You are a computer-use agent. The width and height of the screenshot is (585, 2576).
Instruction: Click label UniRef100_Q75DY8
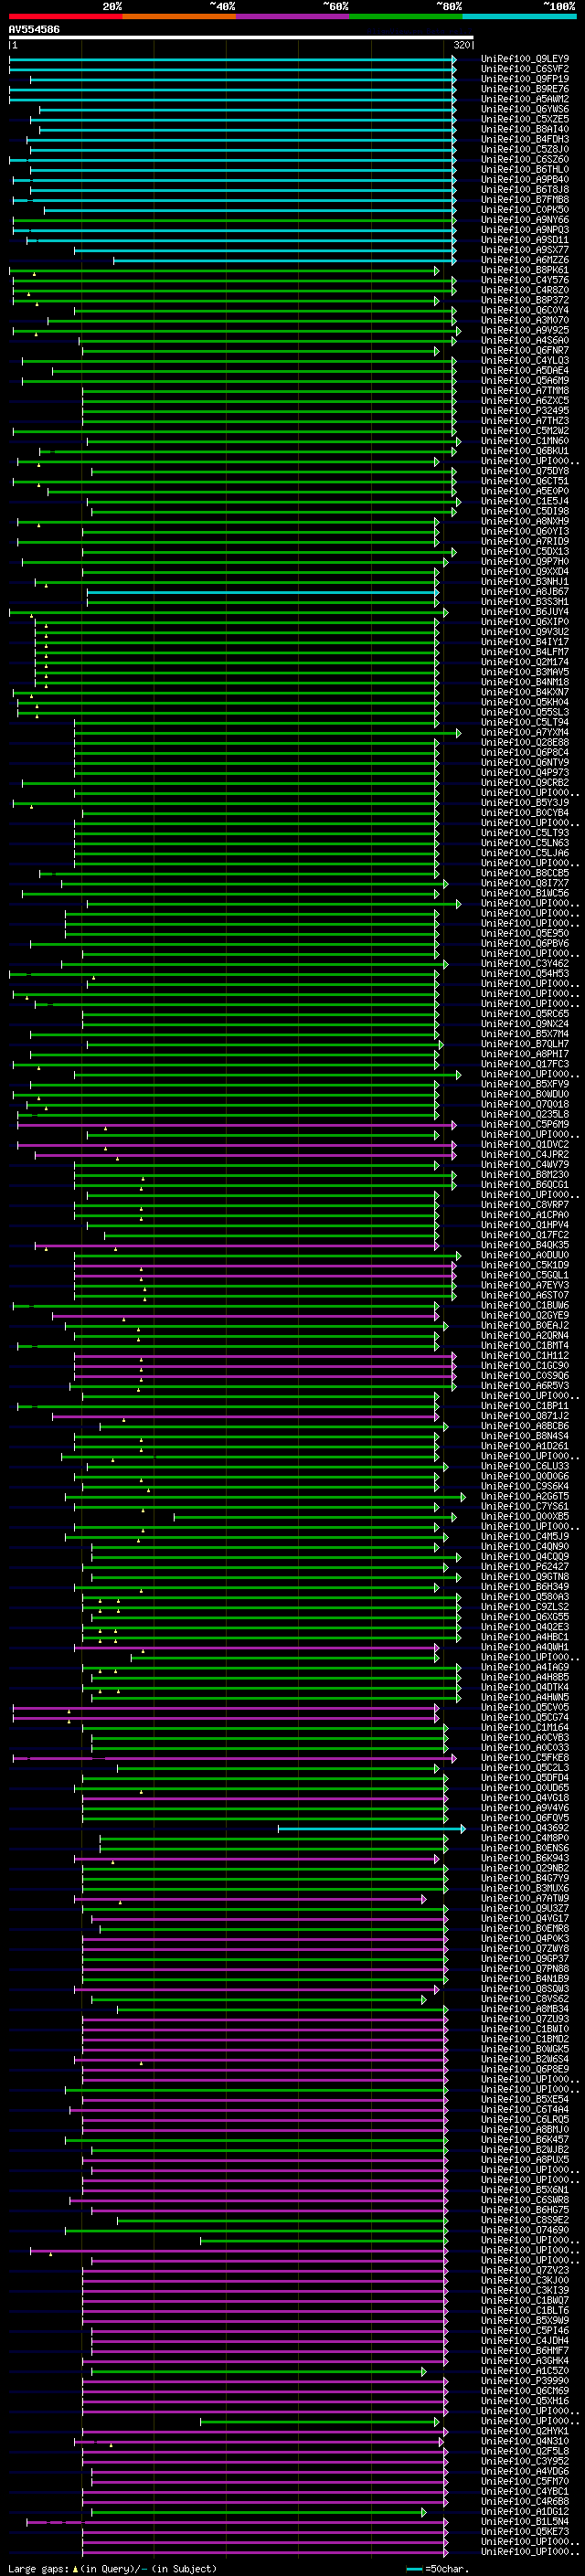pos(525,471)
